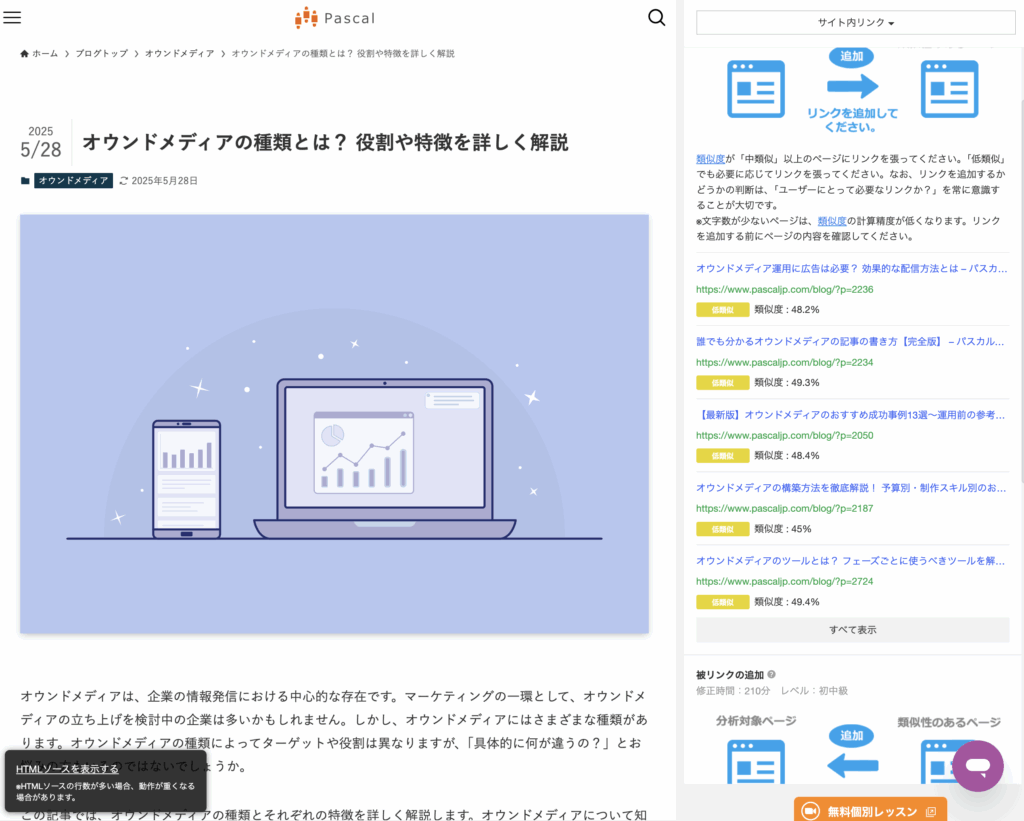The width and height of the screenshot is (1024, 821).
Task: Select オウンドメディア in the breadcrumb
Action: (179, 53)
